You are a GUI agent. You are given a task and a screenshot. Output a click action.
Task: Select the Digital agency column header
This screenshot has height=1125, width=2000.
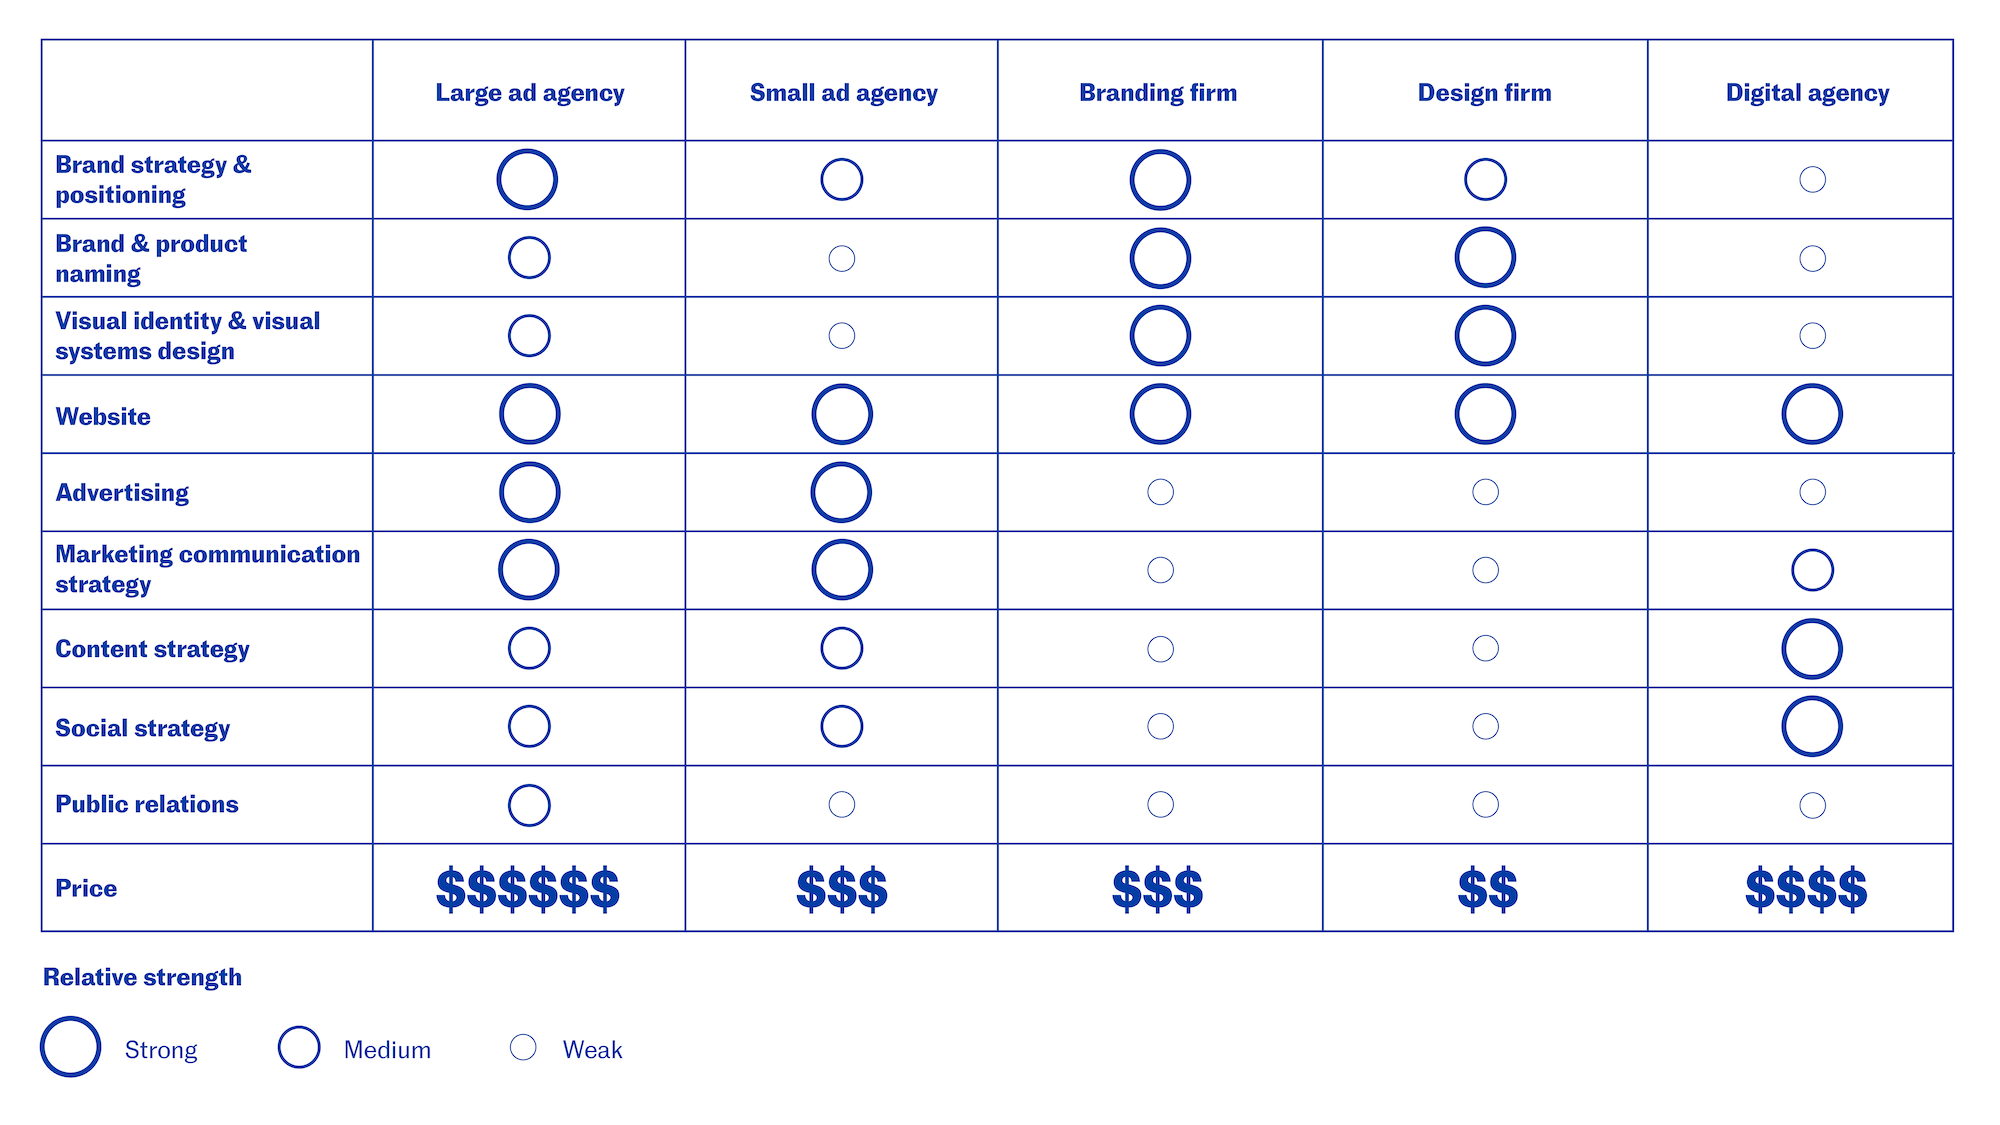pos(1807,93)
